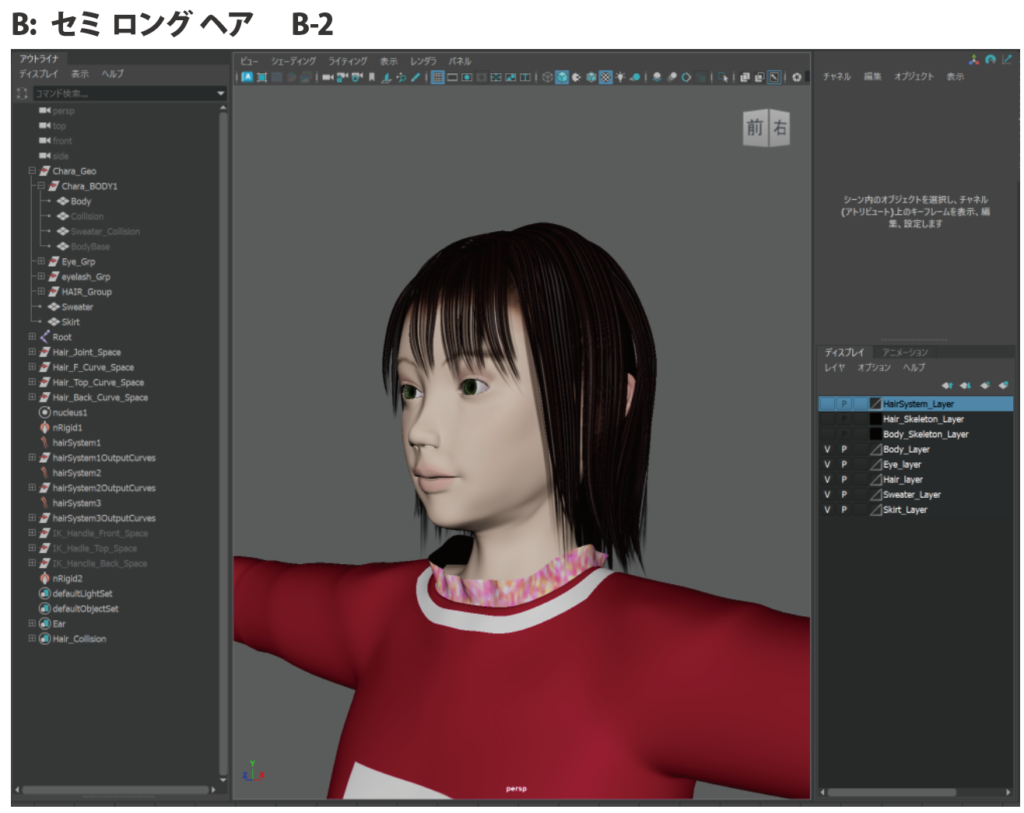The height and width of the screenshot is (813, 1024).
Task: Expand the HAIR_Group node
Action: tap(41, 292)
